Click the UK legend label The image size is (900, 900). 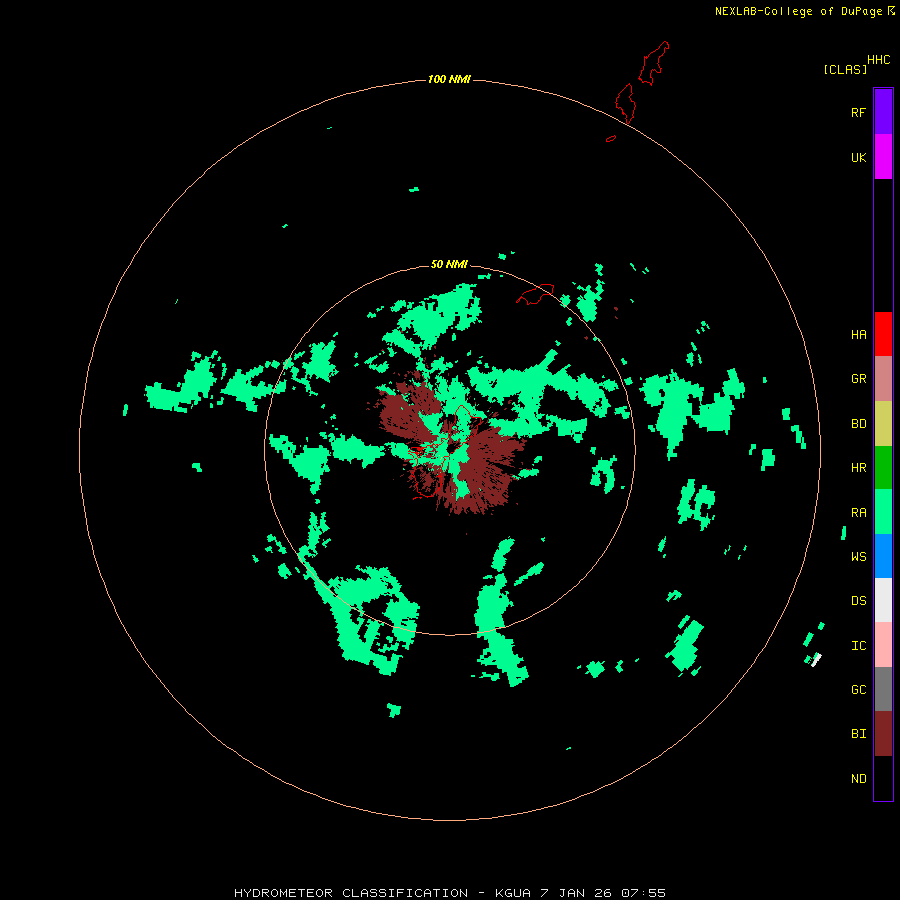858,158
